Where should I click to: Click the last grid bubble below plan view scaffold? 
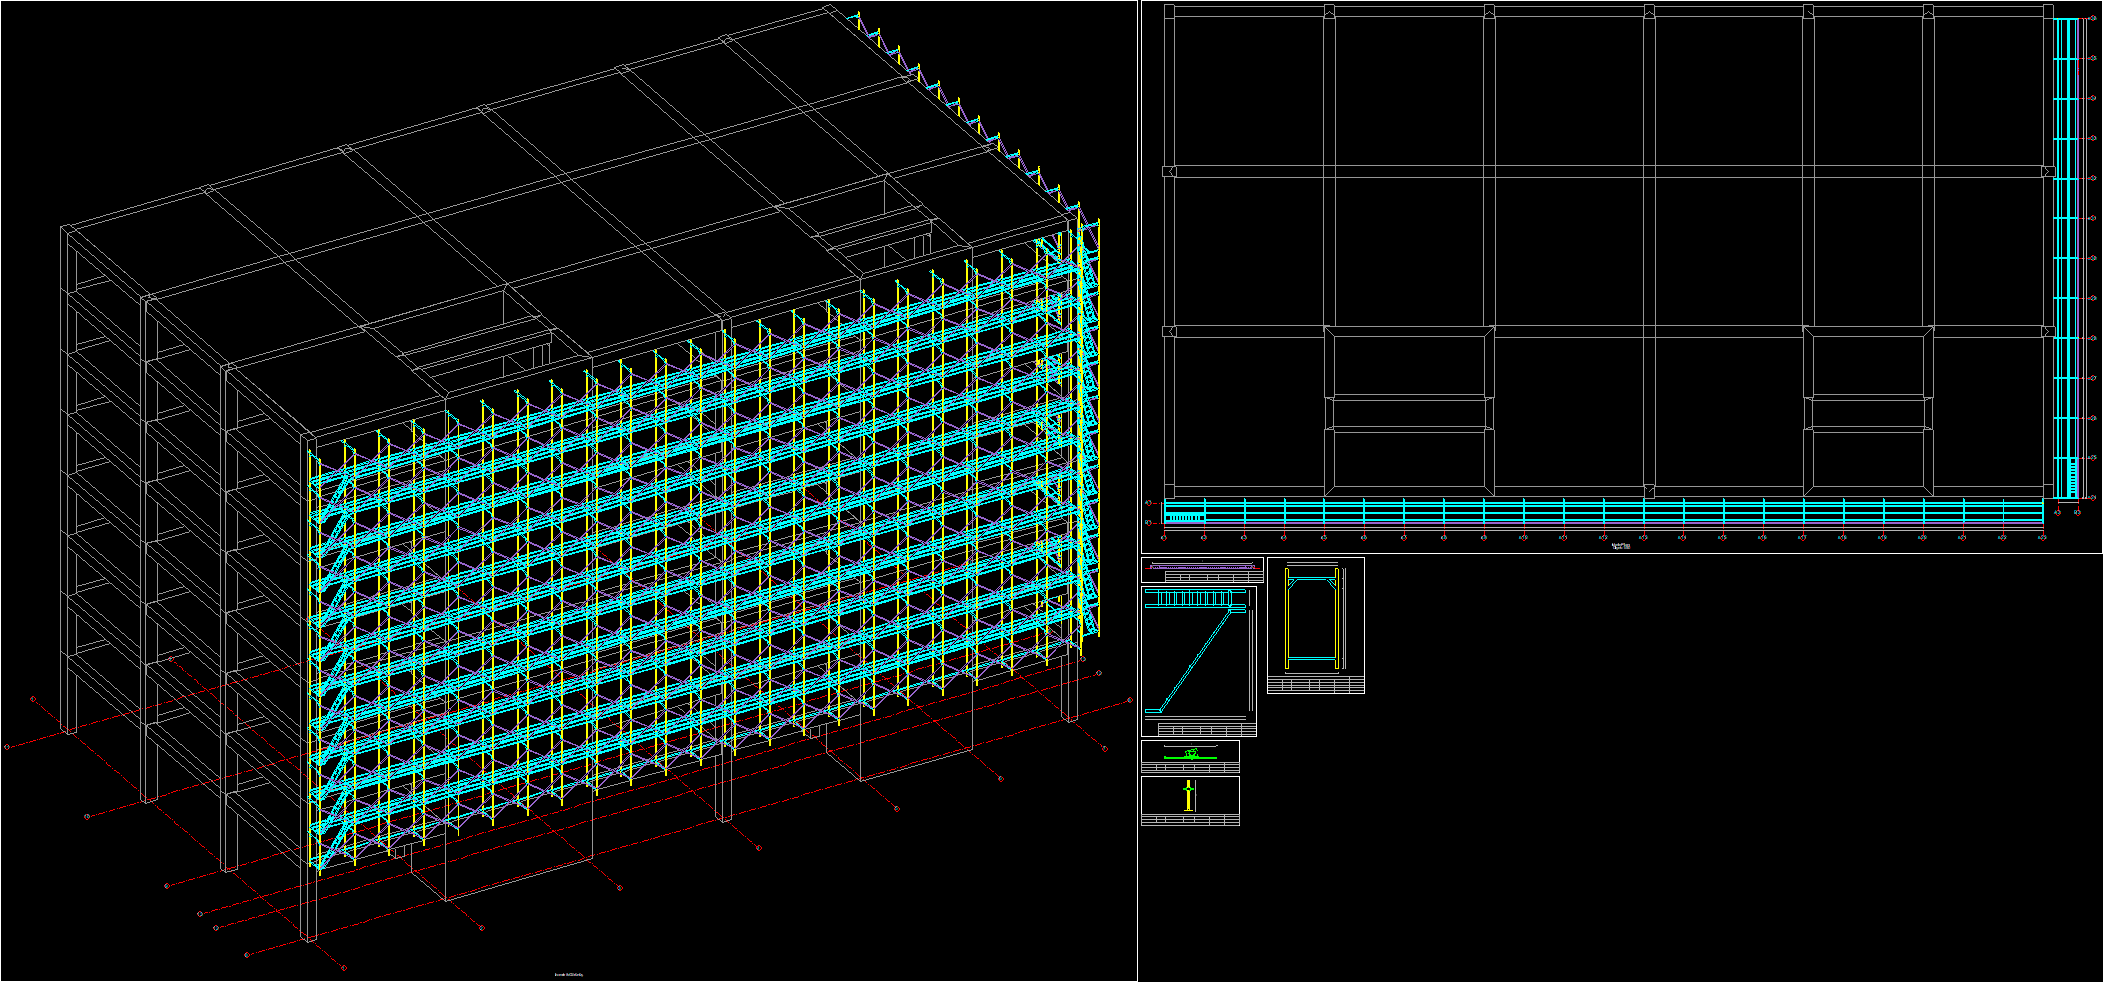coord(2043,538)
